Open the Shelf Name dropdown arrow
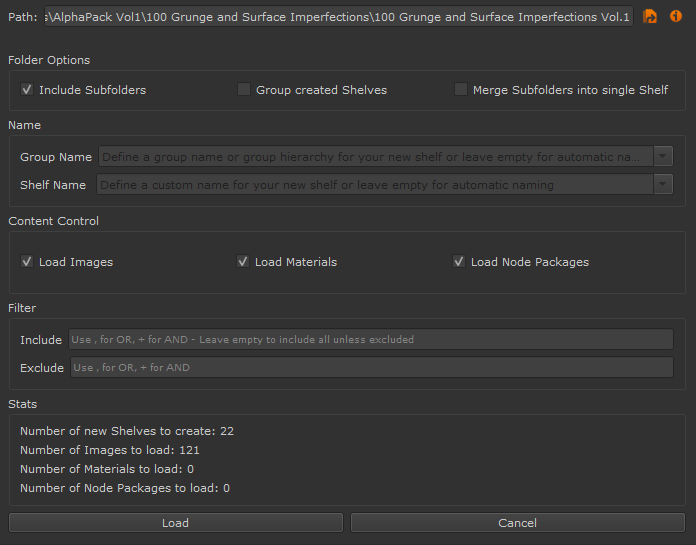 coord(663,185)
